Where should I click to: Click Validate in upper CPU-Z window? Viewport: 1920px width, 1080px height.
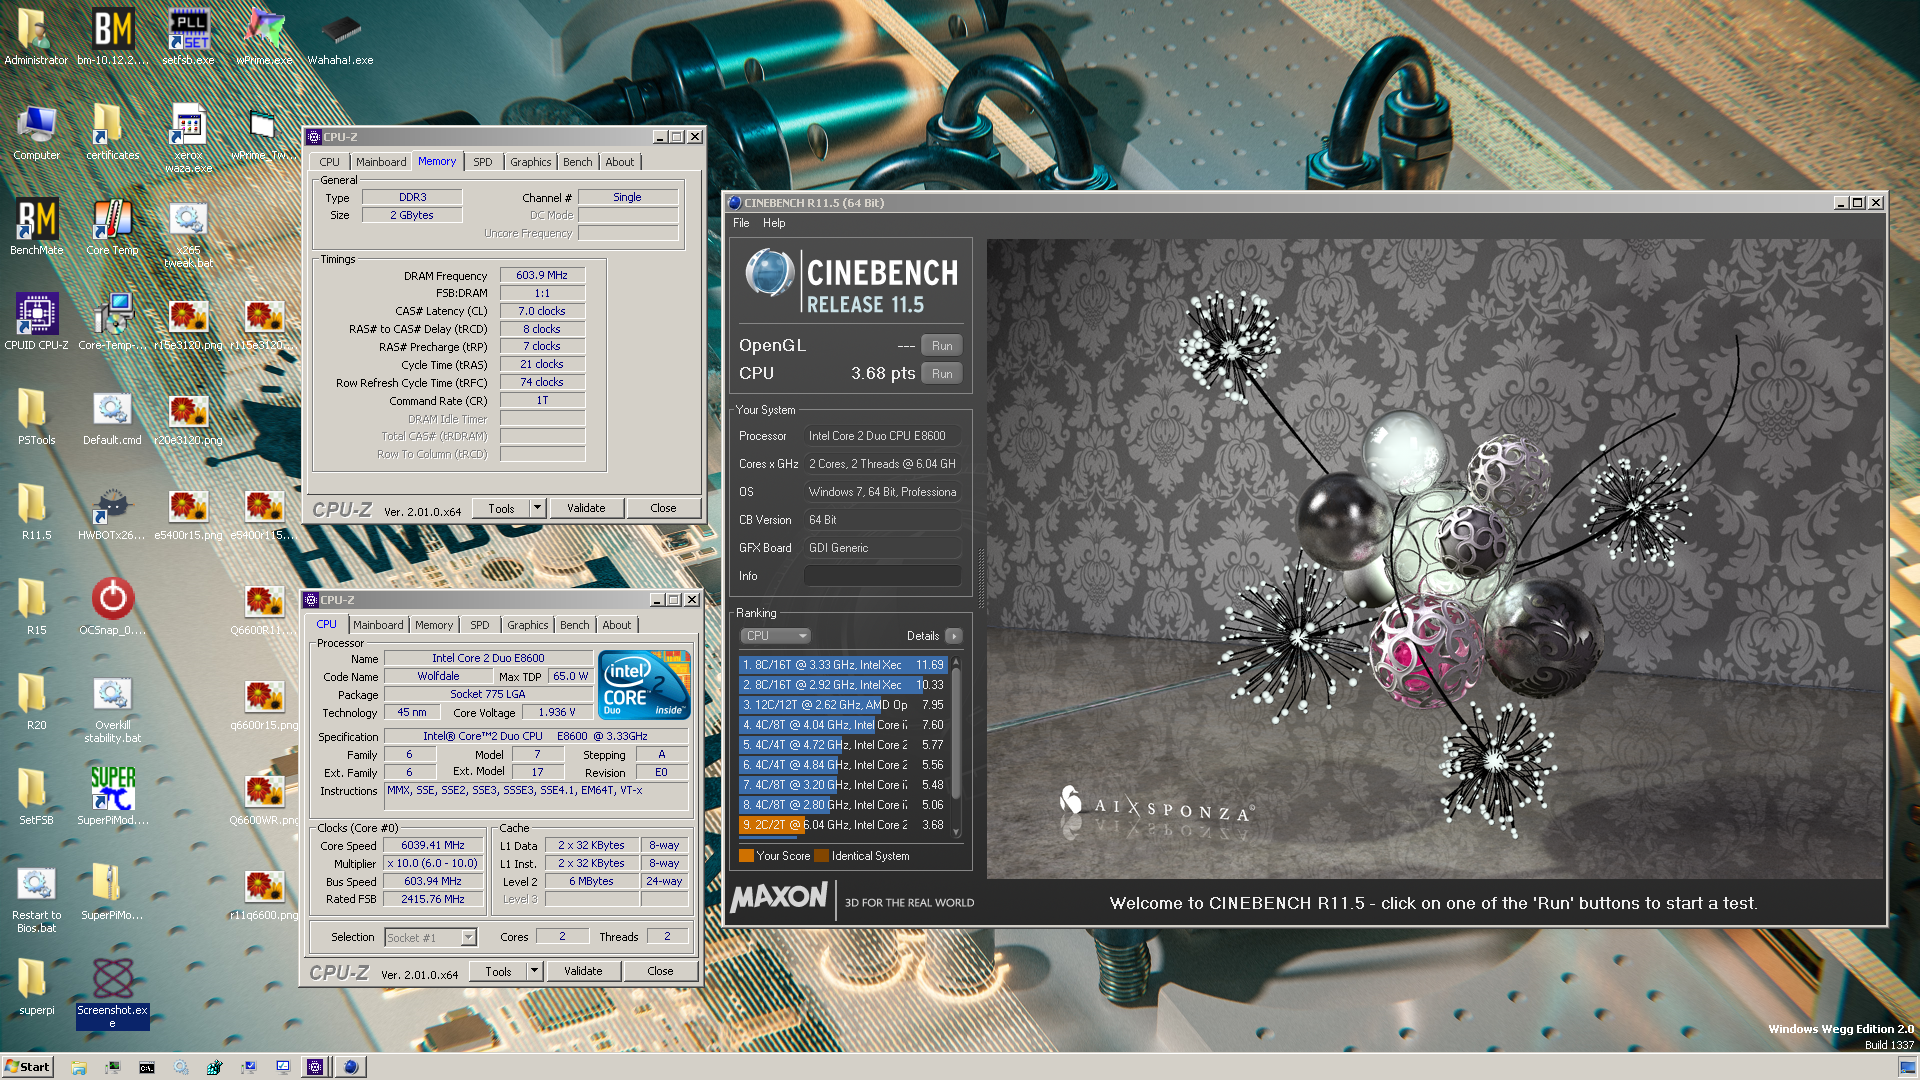[586, 508]
